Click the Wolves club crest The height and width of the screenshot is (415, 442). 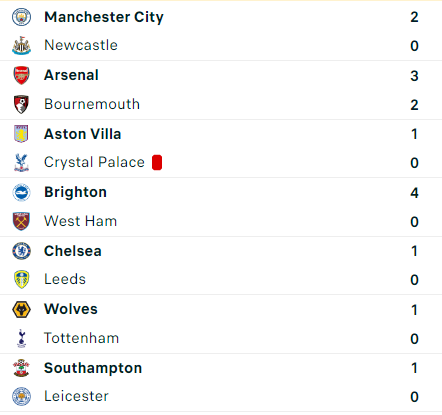point(21,309)
